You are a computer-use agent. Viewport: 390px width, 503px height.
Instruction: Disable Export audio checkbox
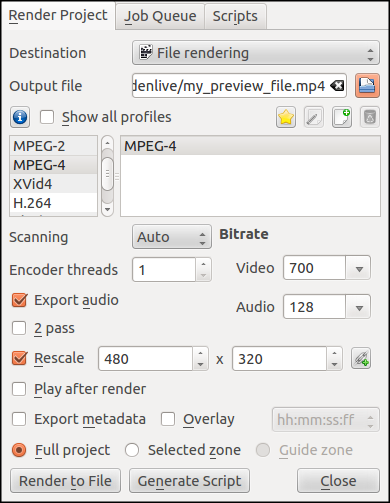pos(19,300)
